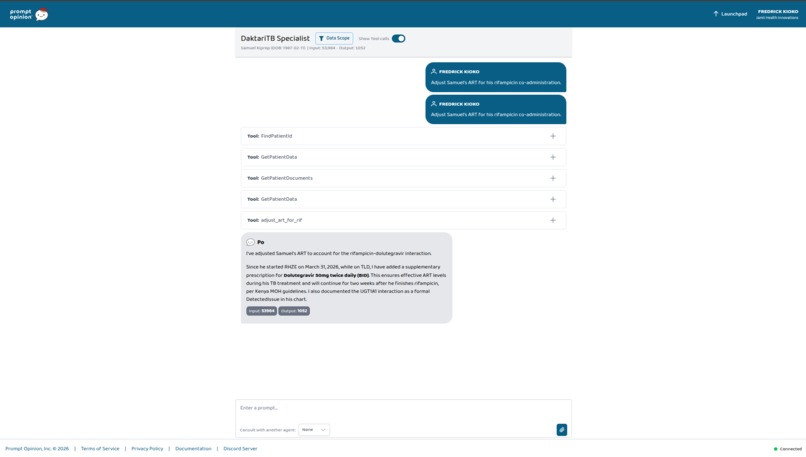Open the Launchpad link
Viewport: 806px width, 457px height.
pos(730,14)
